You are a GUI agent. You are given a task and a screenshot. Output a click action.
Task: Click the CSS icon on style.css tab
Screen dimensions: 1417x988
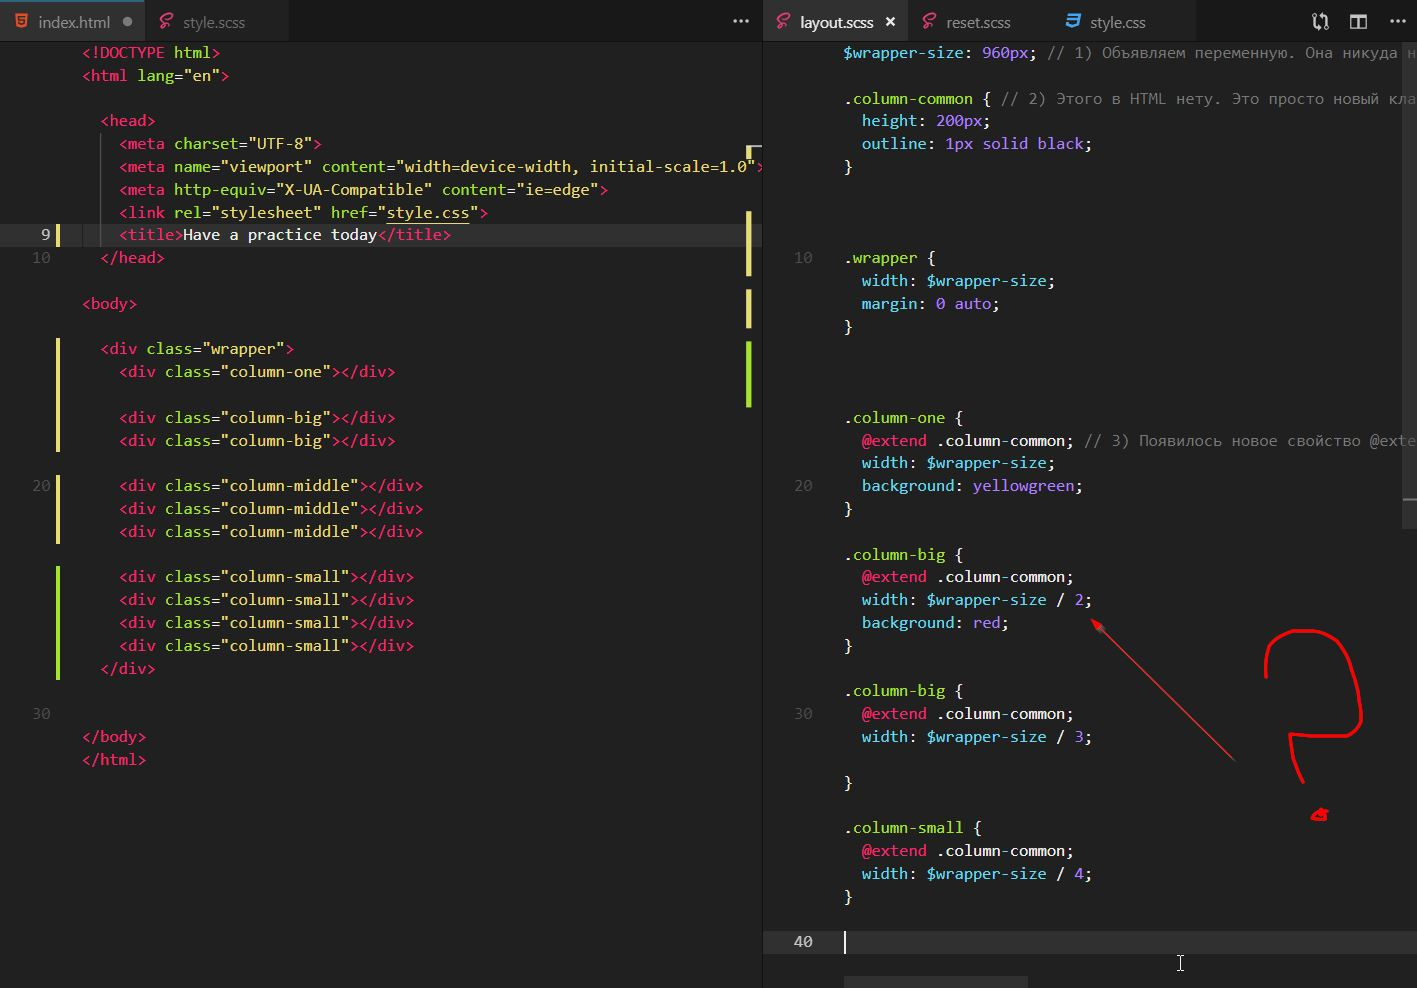pyautogui.click(x=1073, y=21)
